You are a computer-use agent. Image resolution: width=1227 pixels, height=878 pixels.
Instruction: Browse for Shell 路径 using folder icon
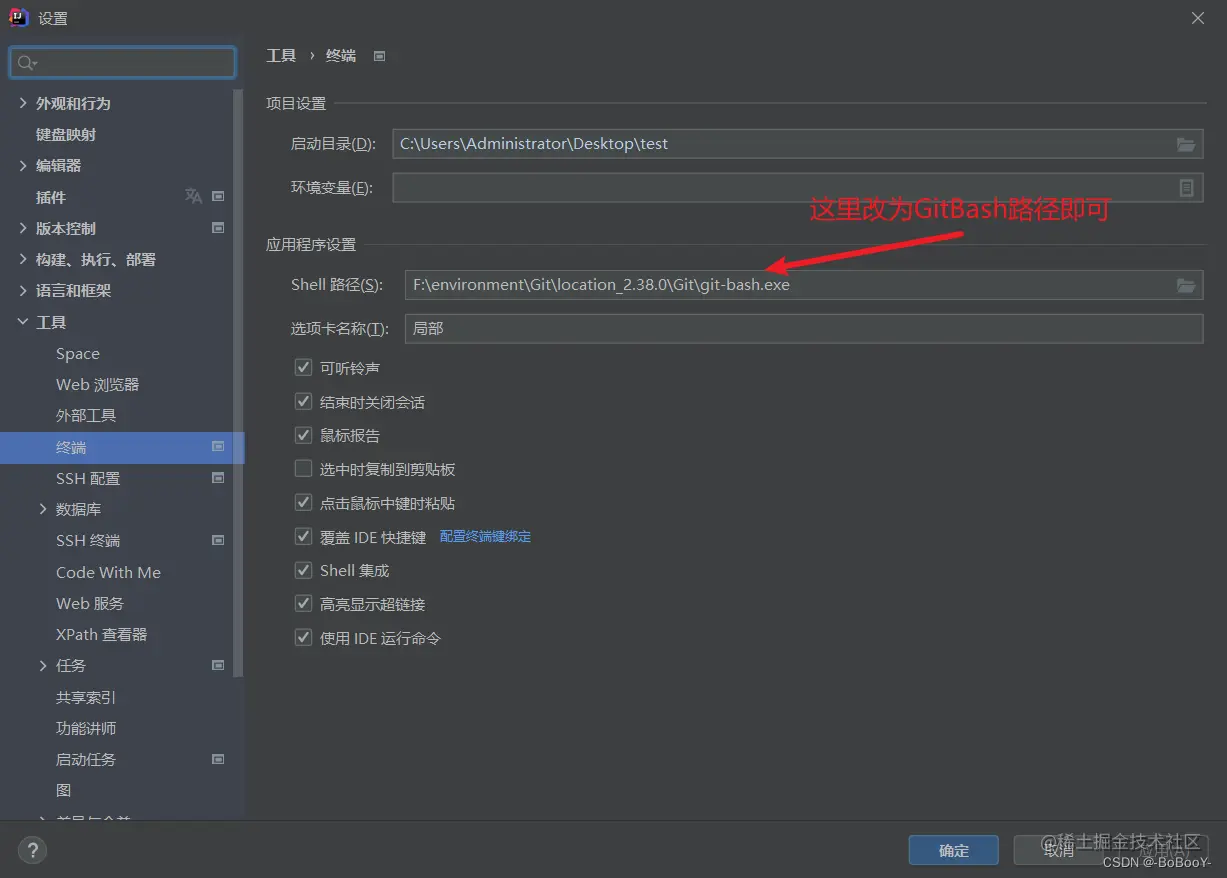click(x=1186, y=285)
